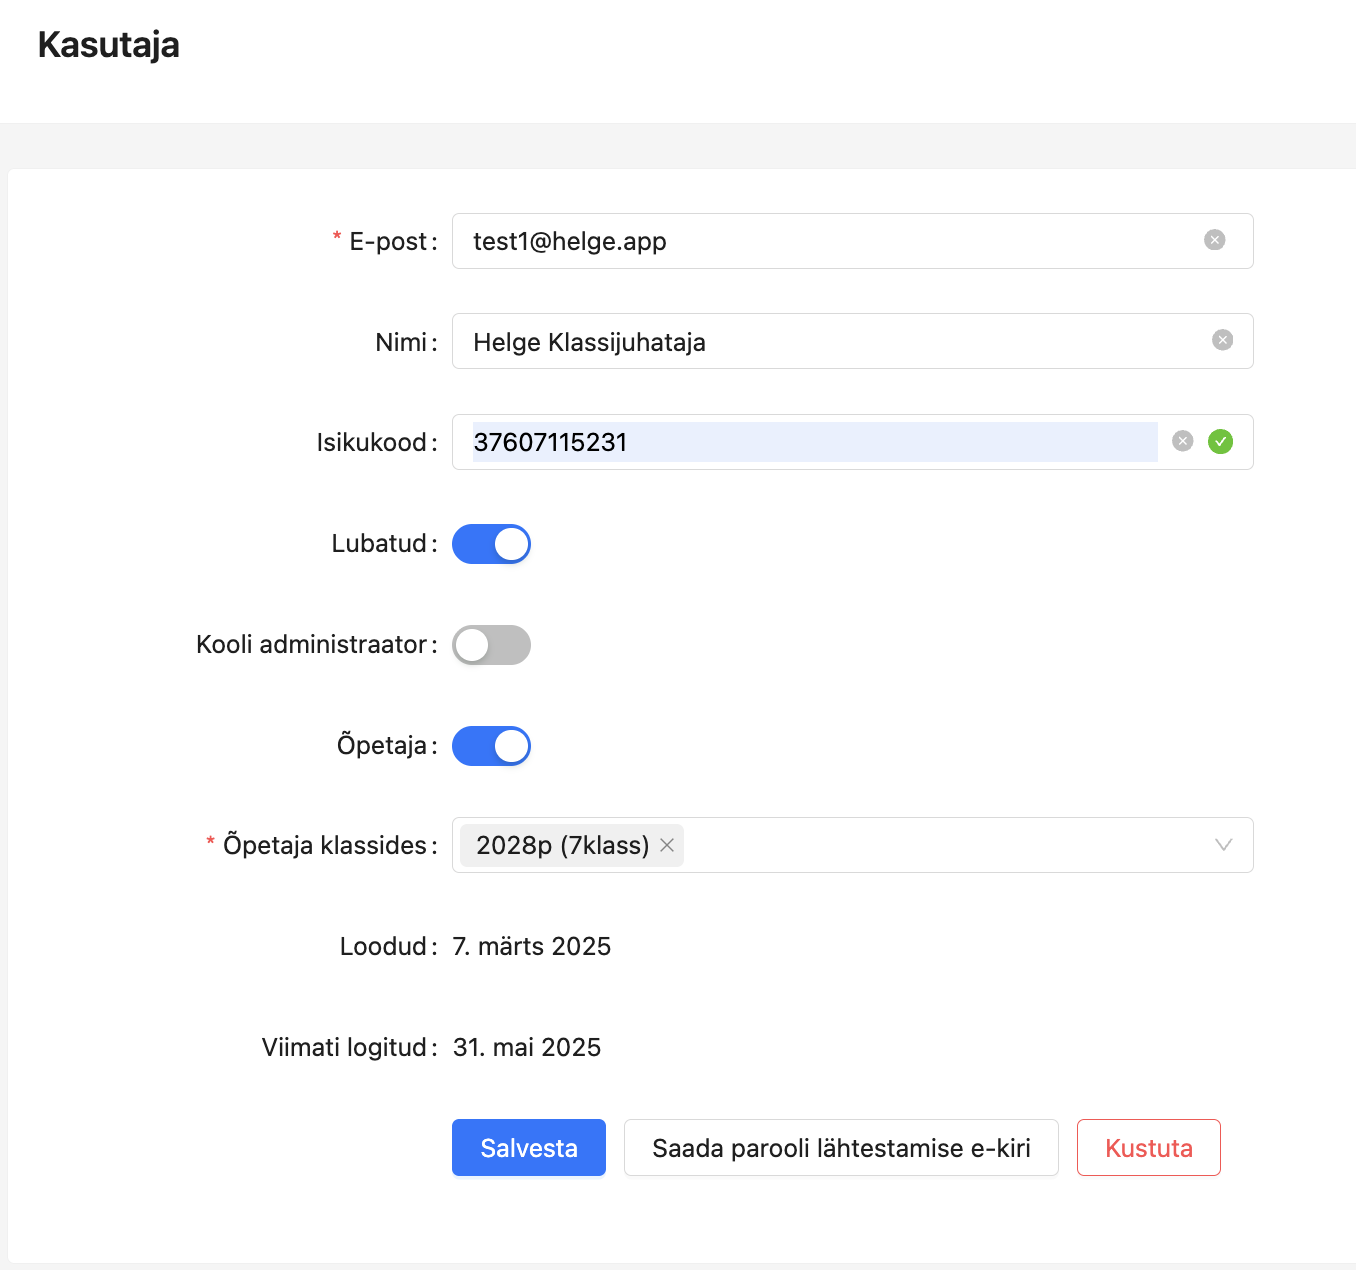Turn off the Õpetaja switch
Image resolution: width=1356 pixels, height=1270 pixels.
pyautogui.click(x=491, y=746)
